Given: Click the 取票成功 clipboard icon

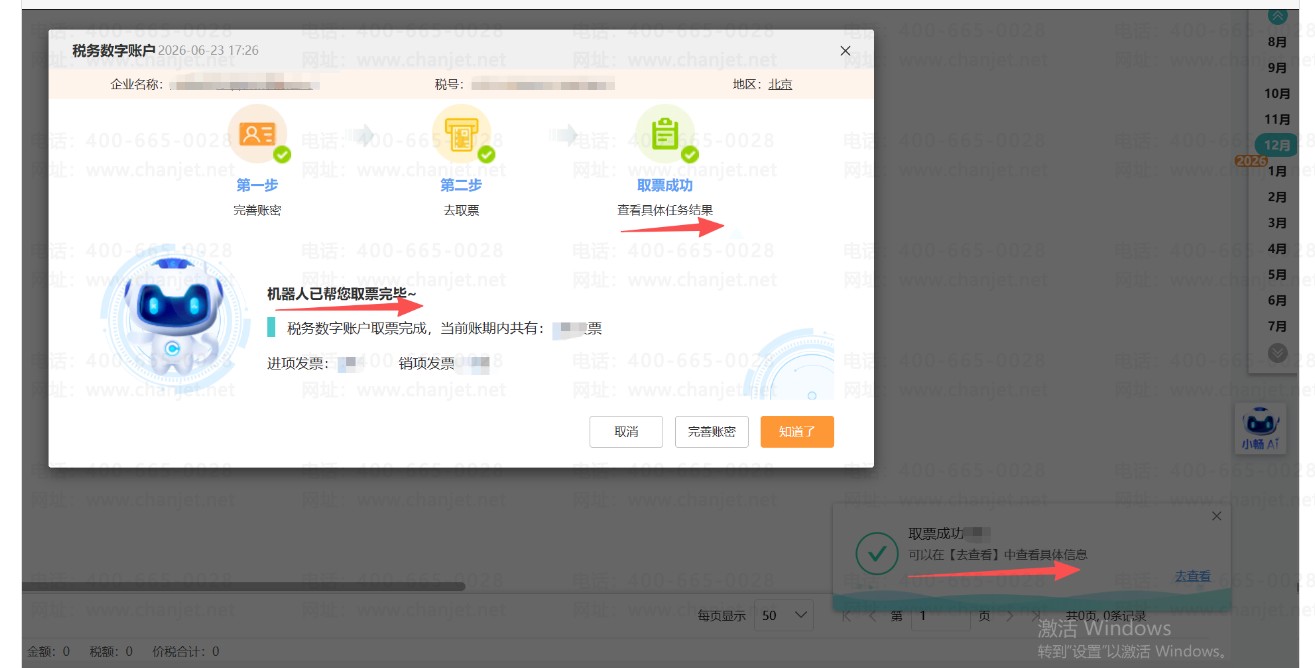Looking at the screenshot, I should coord(665,135).
